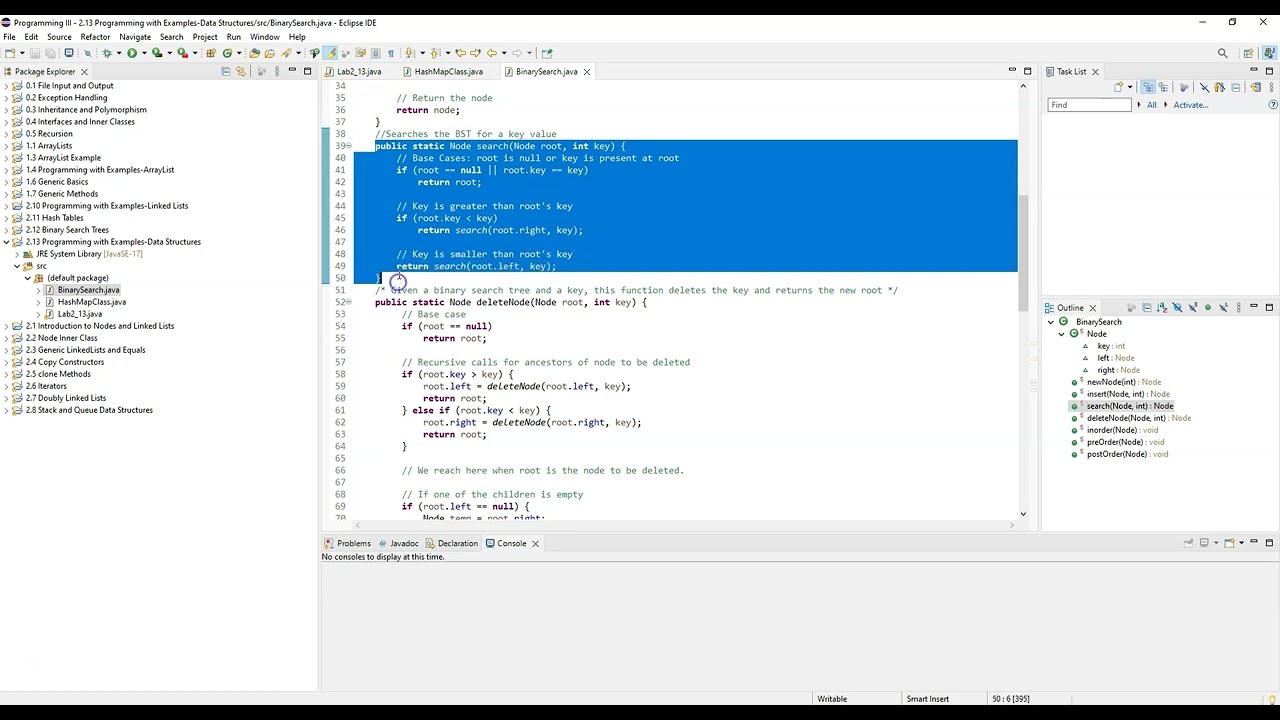
Task: Close the BinarySearch.java editor tab
Action: (587, 72)
